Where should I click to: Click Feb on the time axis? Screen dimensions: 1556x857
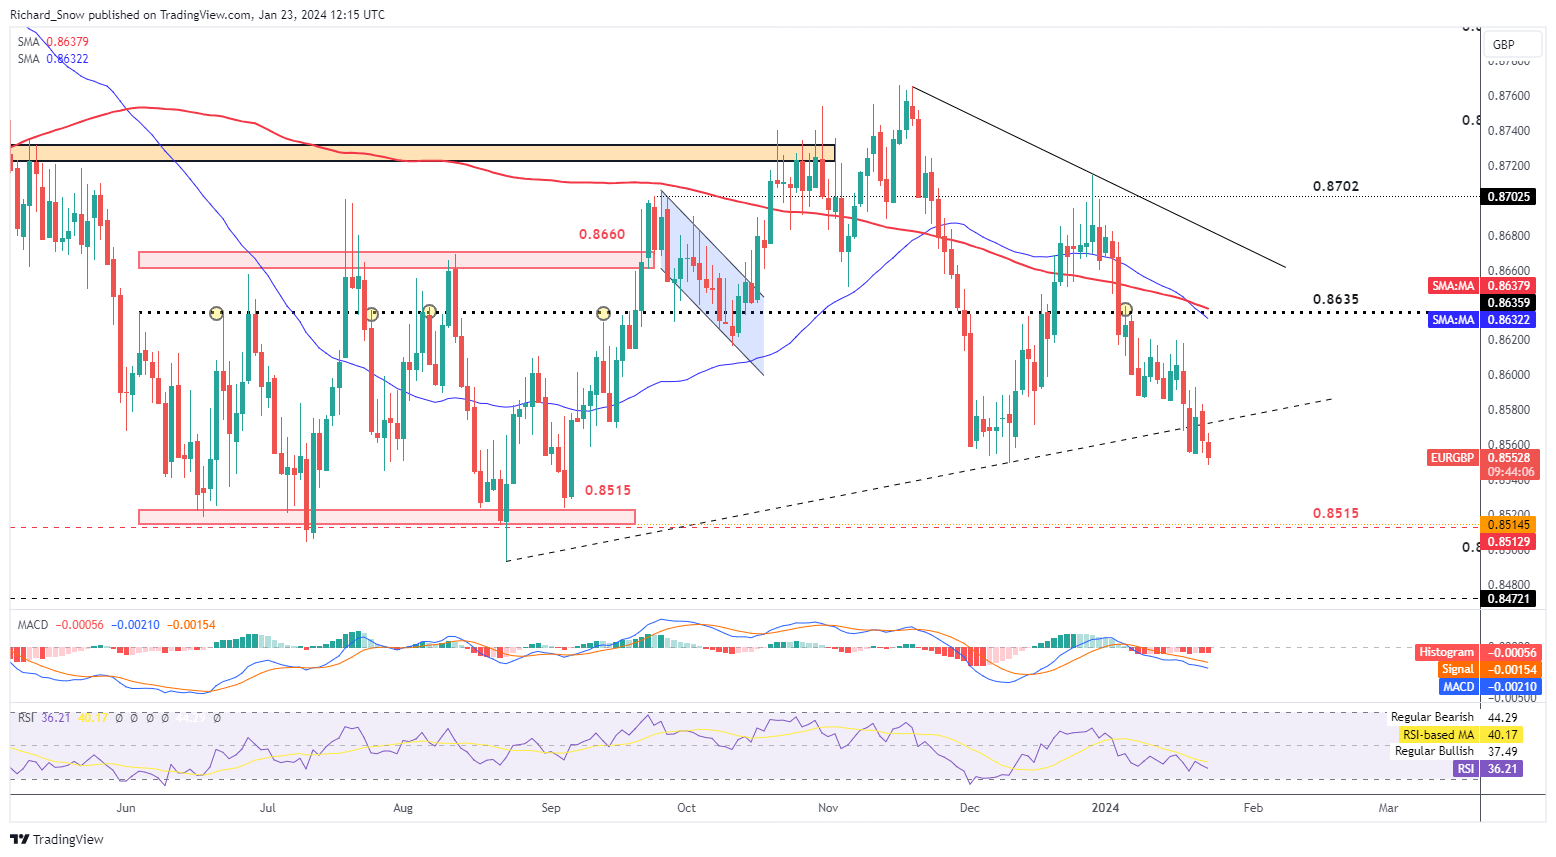[x=1253, y=808]
